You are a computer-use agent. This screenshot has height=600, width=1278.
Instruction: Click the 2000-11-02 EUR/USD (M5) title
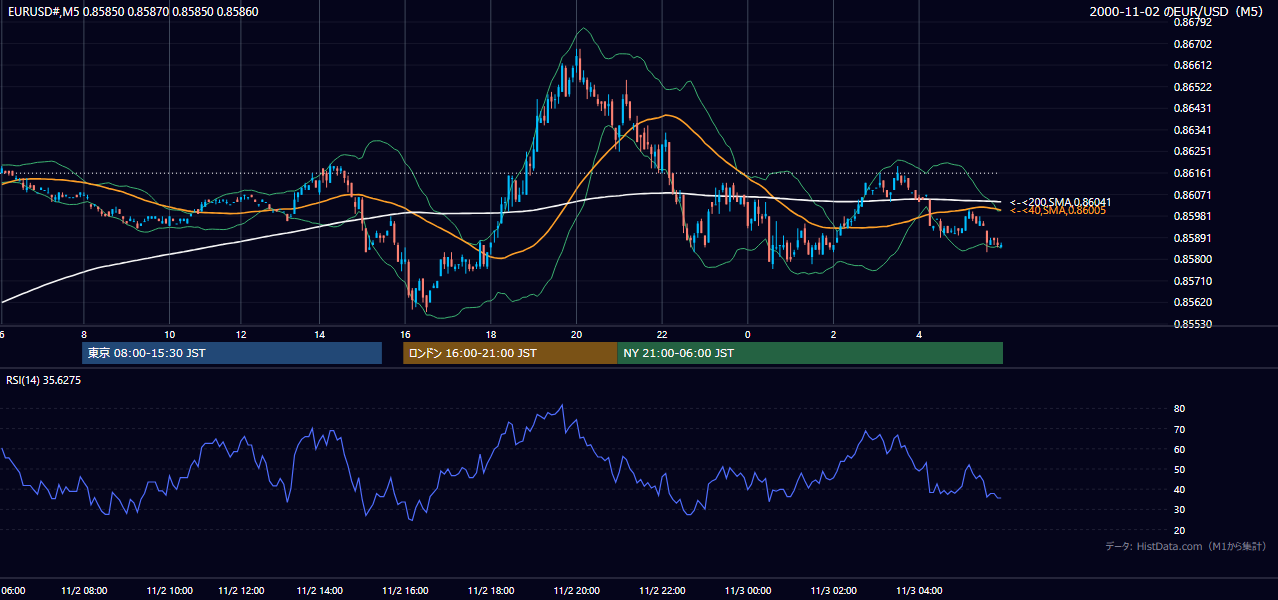1177,11
